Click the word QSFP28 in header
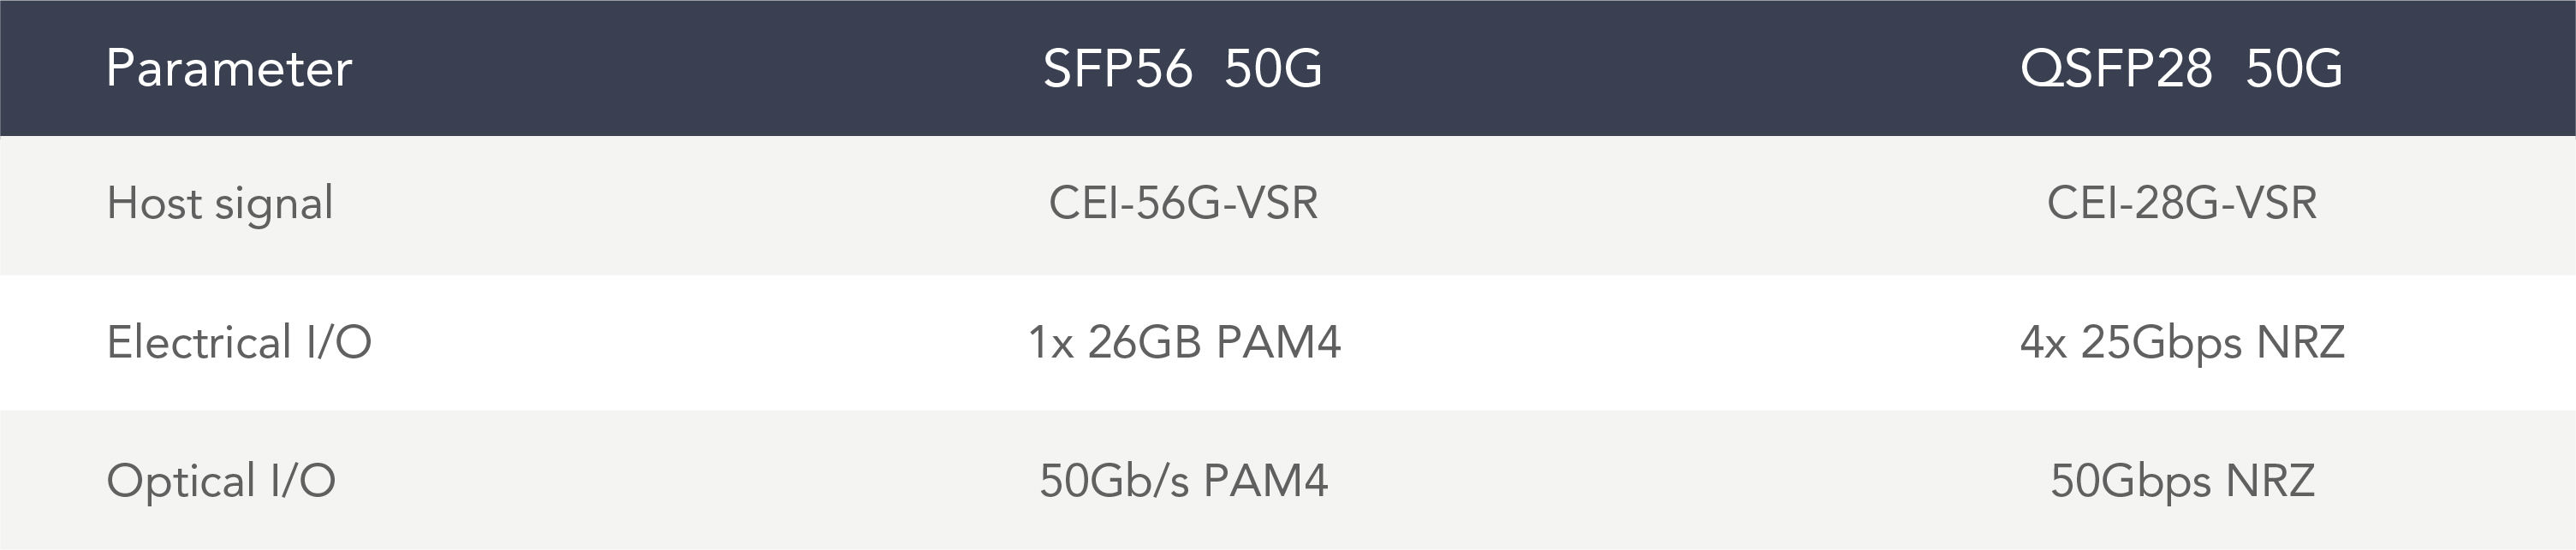 coord(2116,69)
